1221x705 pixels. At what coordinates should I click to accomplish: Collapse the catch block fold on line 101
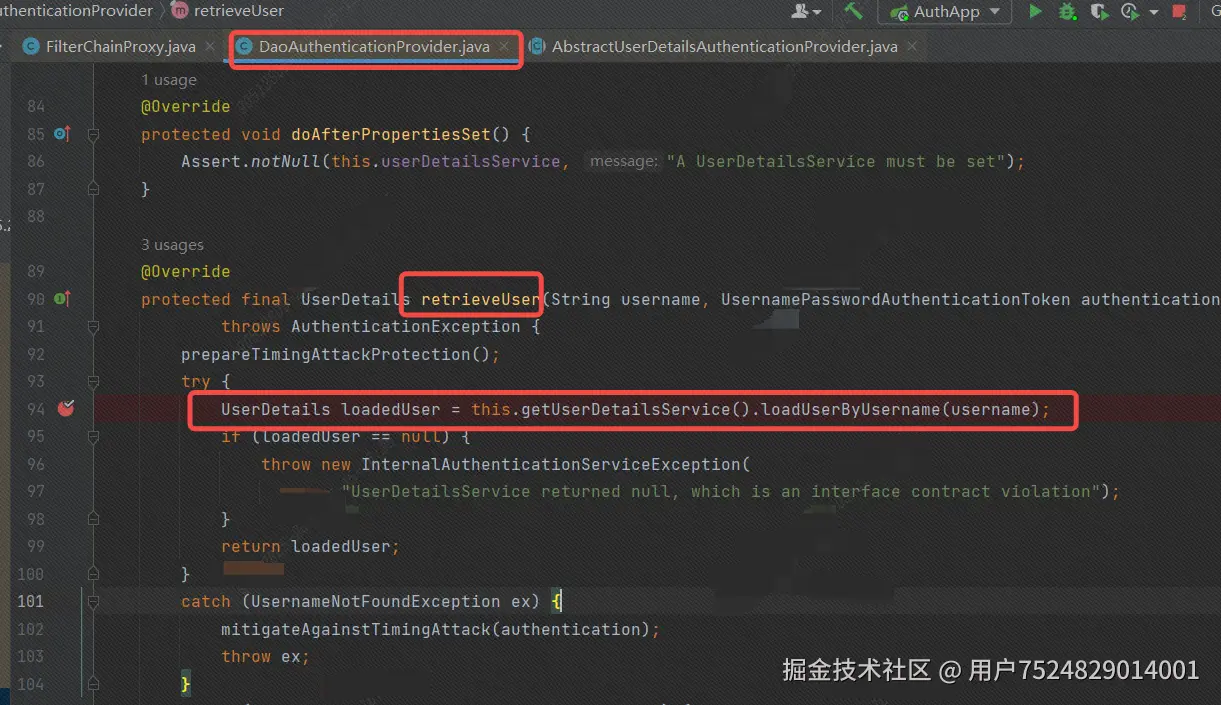point(93,602)
